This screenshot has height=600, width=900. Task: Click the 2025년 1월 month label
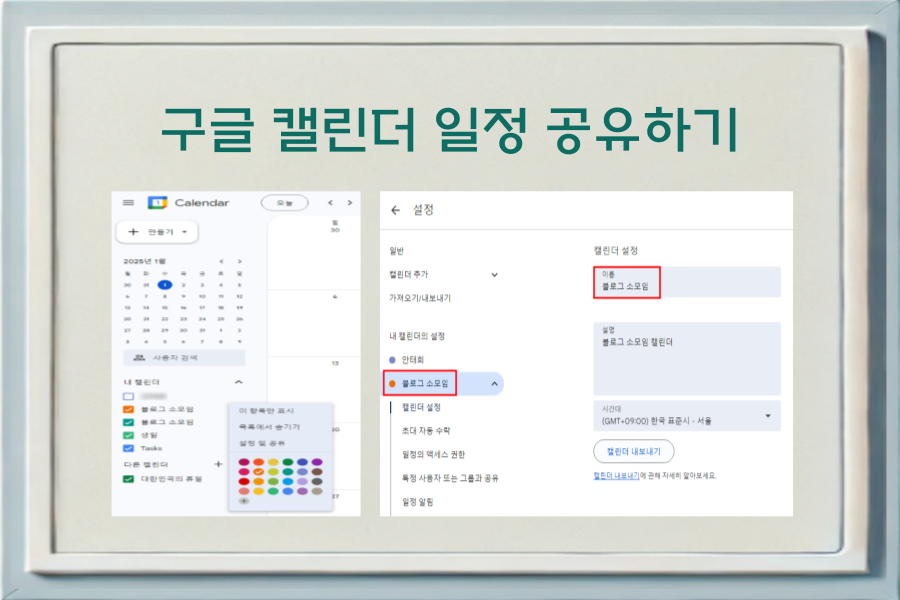(144, 261)
